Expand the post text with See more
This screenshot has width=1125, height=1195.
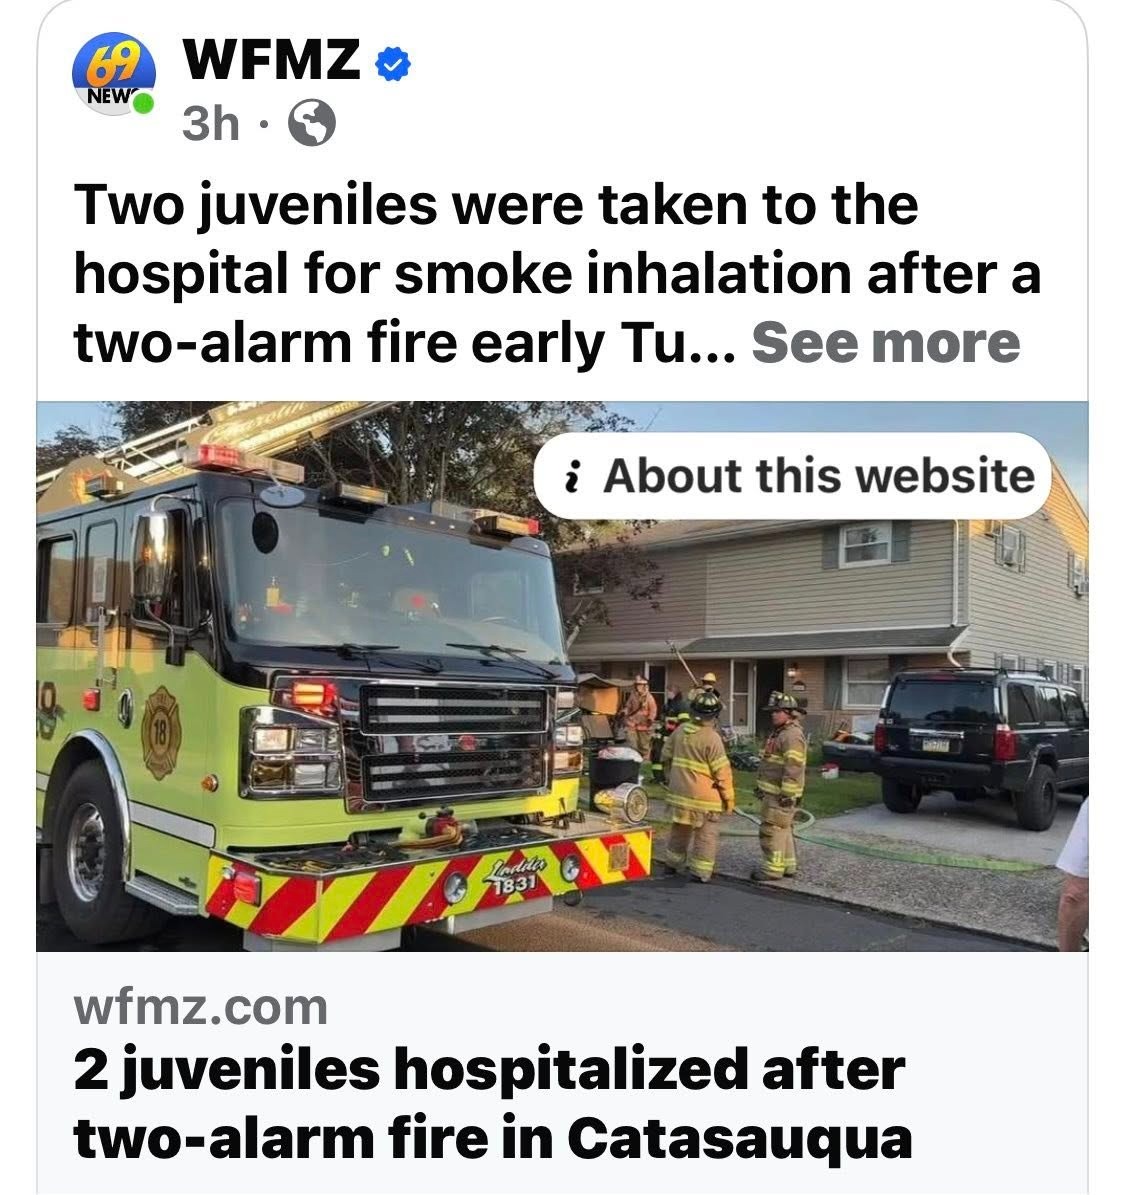[x=886, y=343]
